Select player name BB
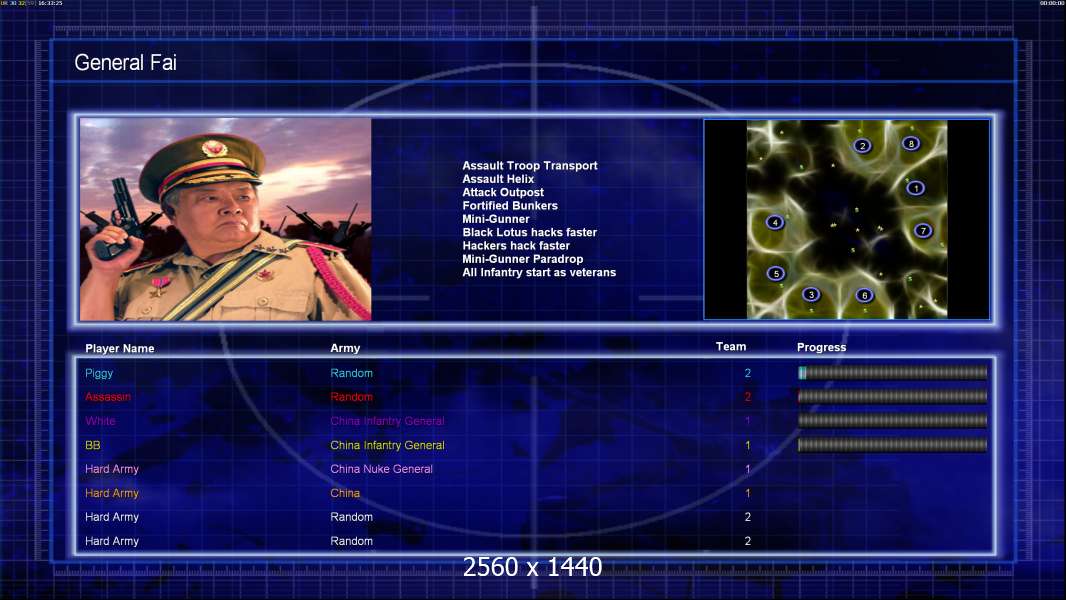The image size is (1066, 600). [x=92, y=445]
